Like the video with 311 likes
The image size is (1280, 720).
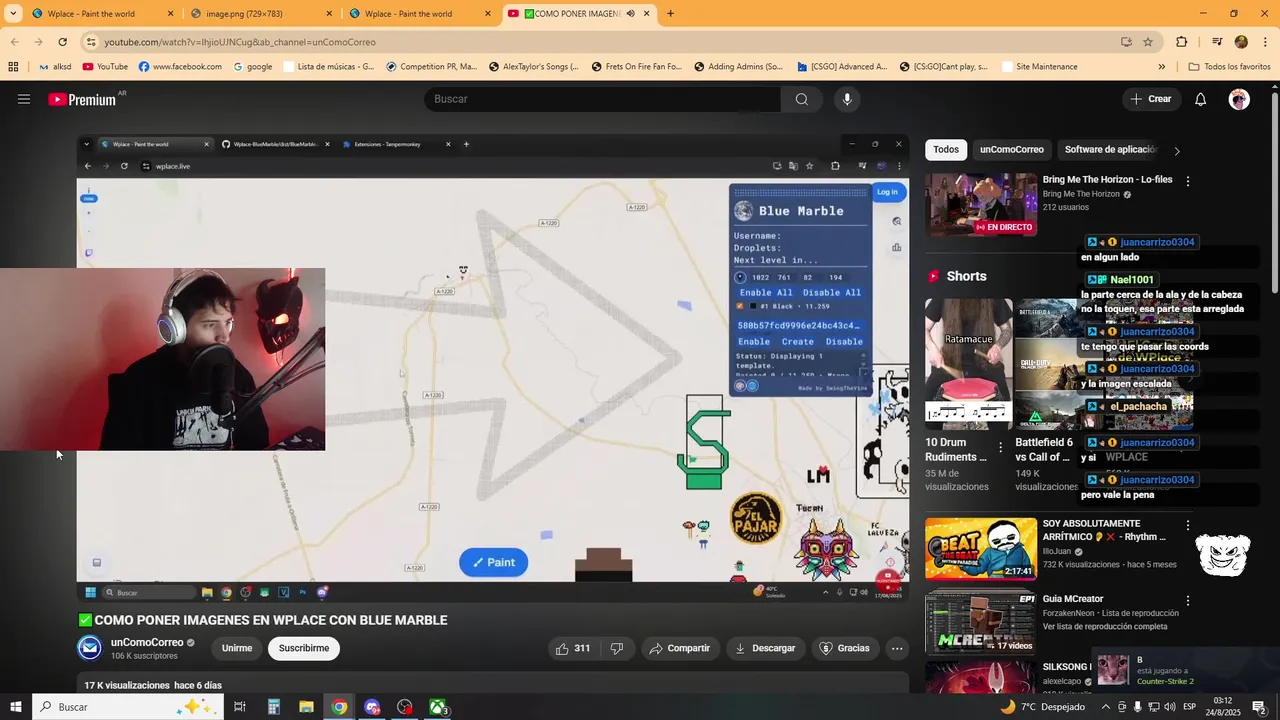[x=572, y=648]
